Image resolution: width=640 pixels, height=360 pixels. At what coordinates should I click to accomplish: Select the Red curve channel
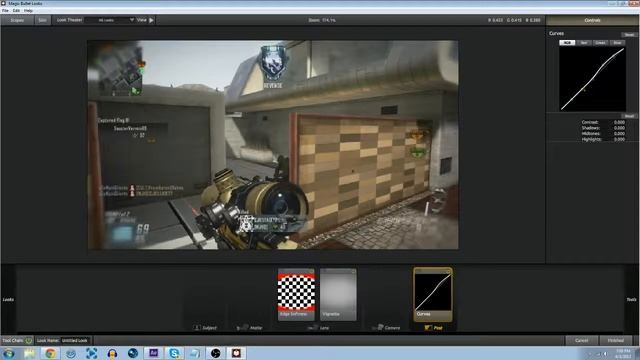click(x=584, y=42)
